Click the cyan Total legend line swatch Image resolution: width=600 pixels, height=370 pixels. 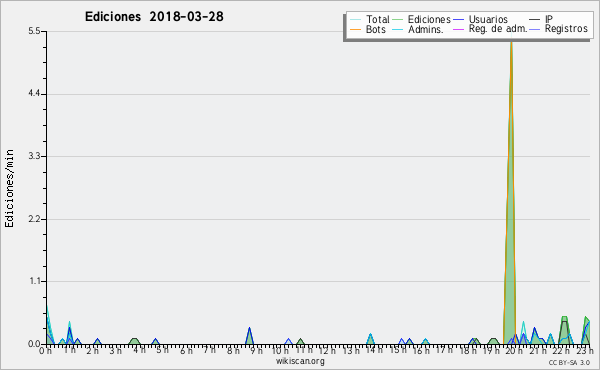pos(355,20)
